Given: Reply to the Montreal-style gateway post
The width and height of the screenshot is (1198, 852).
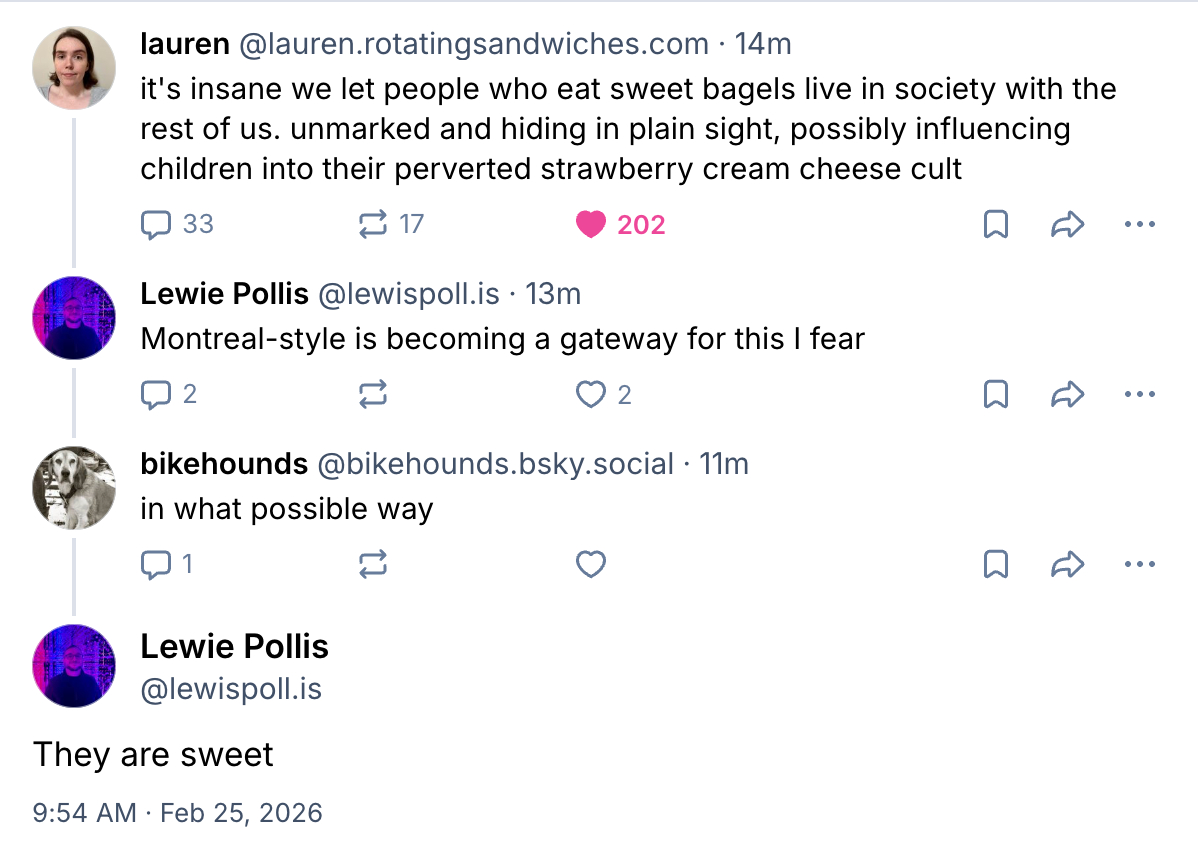Looking at the screenshot, I should [156, 395].
